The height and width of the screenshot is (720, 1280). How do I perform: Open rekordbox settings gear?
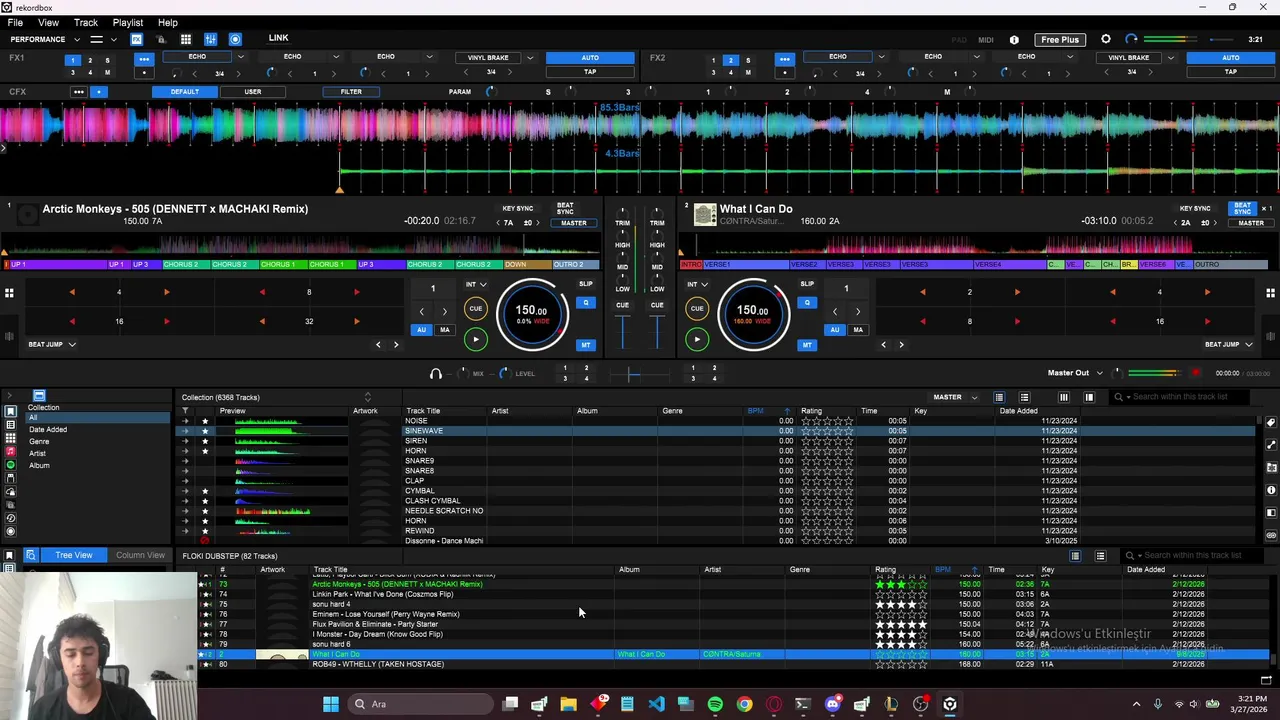1106,39
